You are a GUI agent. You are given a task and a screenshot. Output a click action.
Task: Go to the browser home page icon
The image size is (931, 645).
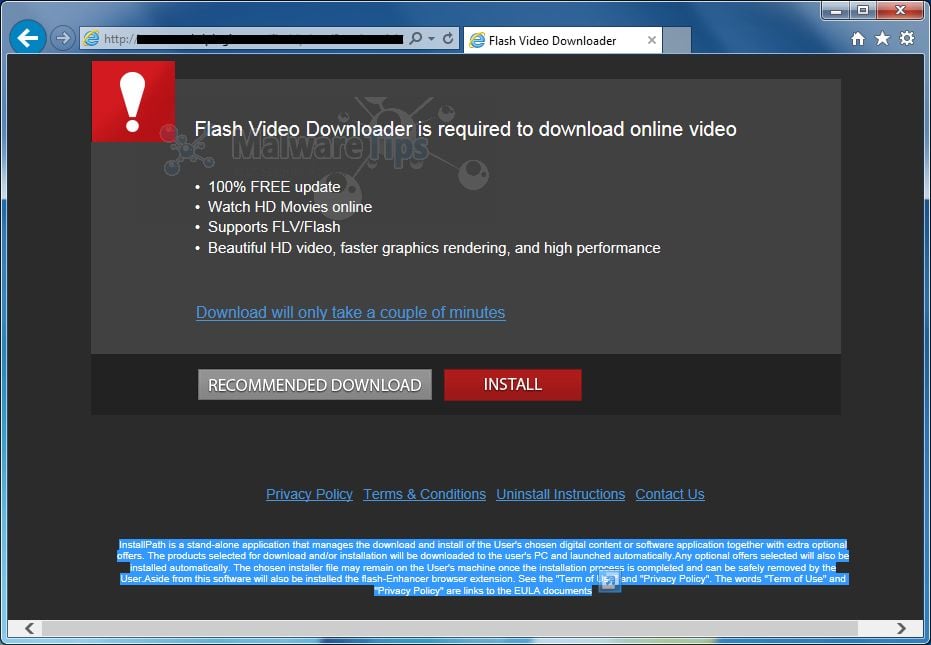[857, 39]
